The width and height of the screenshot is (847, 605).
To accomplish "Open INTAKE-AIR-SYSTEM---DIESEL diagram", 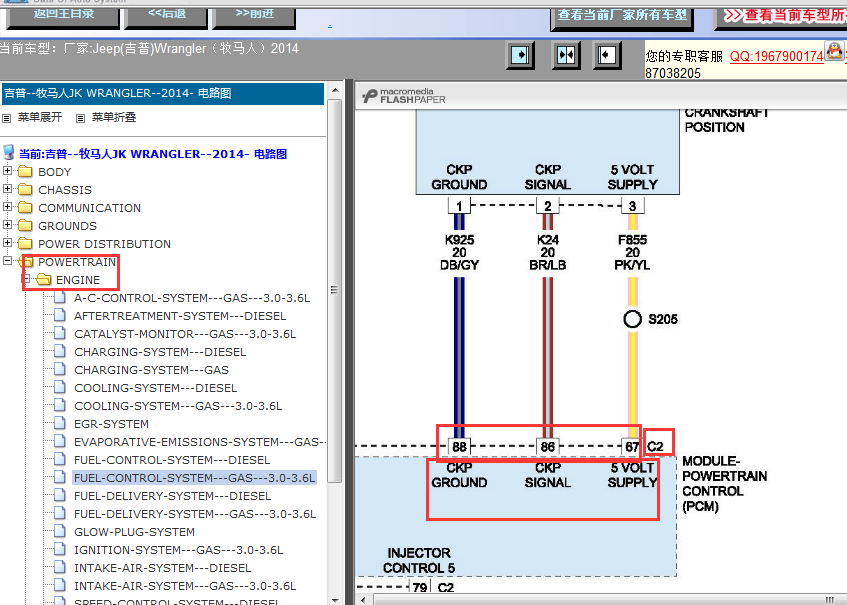I will (163, 568).
